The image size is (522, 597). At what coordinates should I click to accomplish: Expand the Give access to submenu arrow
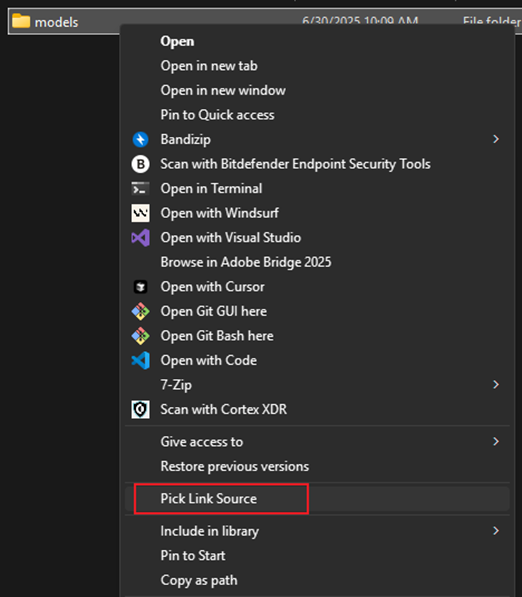[496, 442]
